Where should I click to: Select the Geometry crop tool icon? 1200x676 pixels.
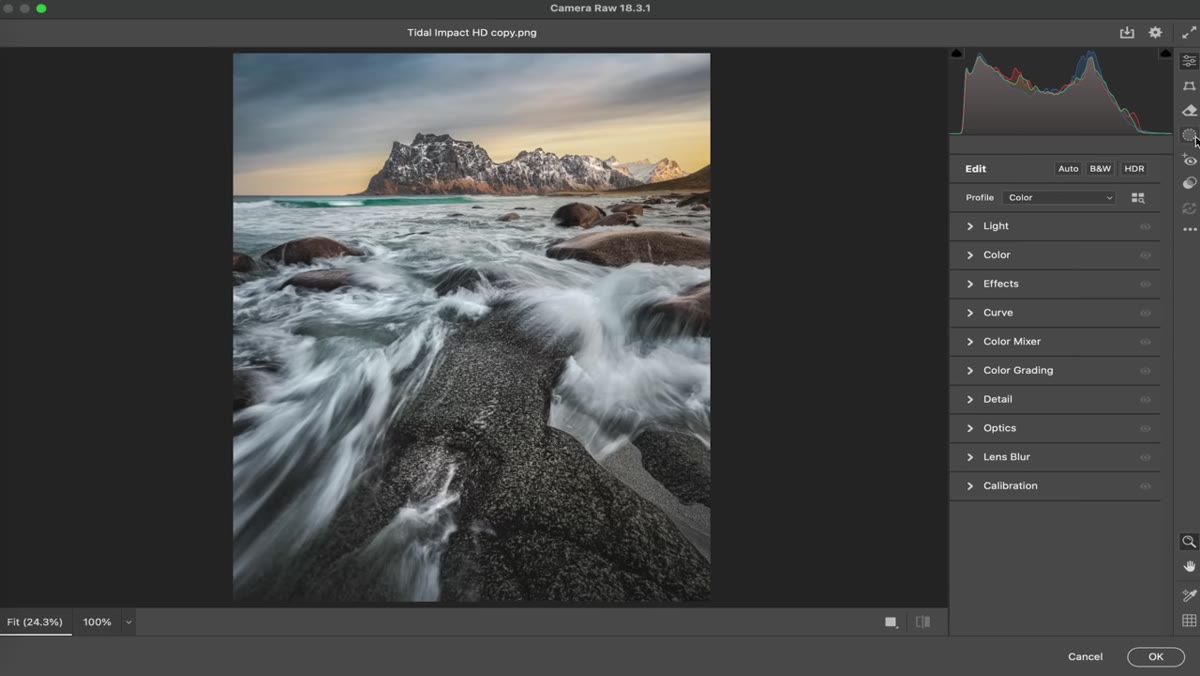click(1189, 86)
